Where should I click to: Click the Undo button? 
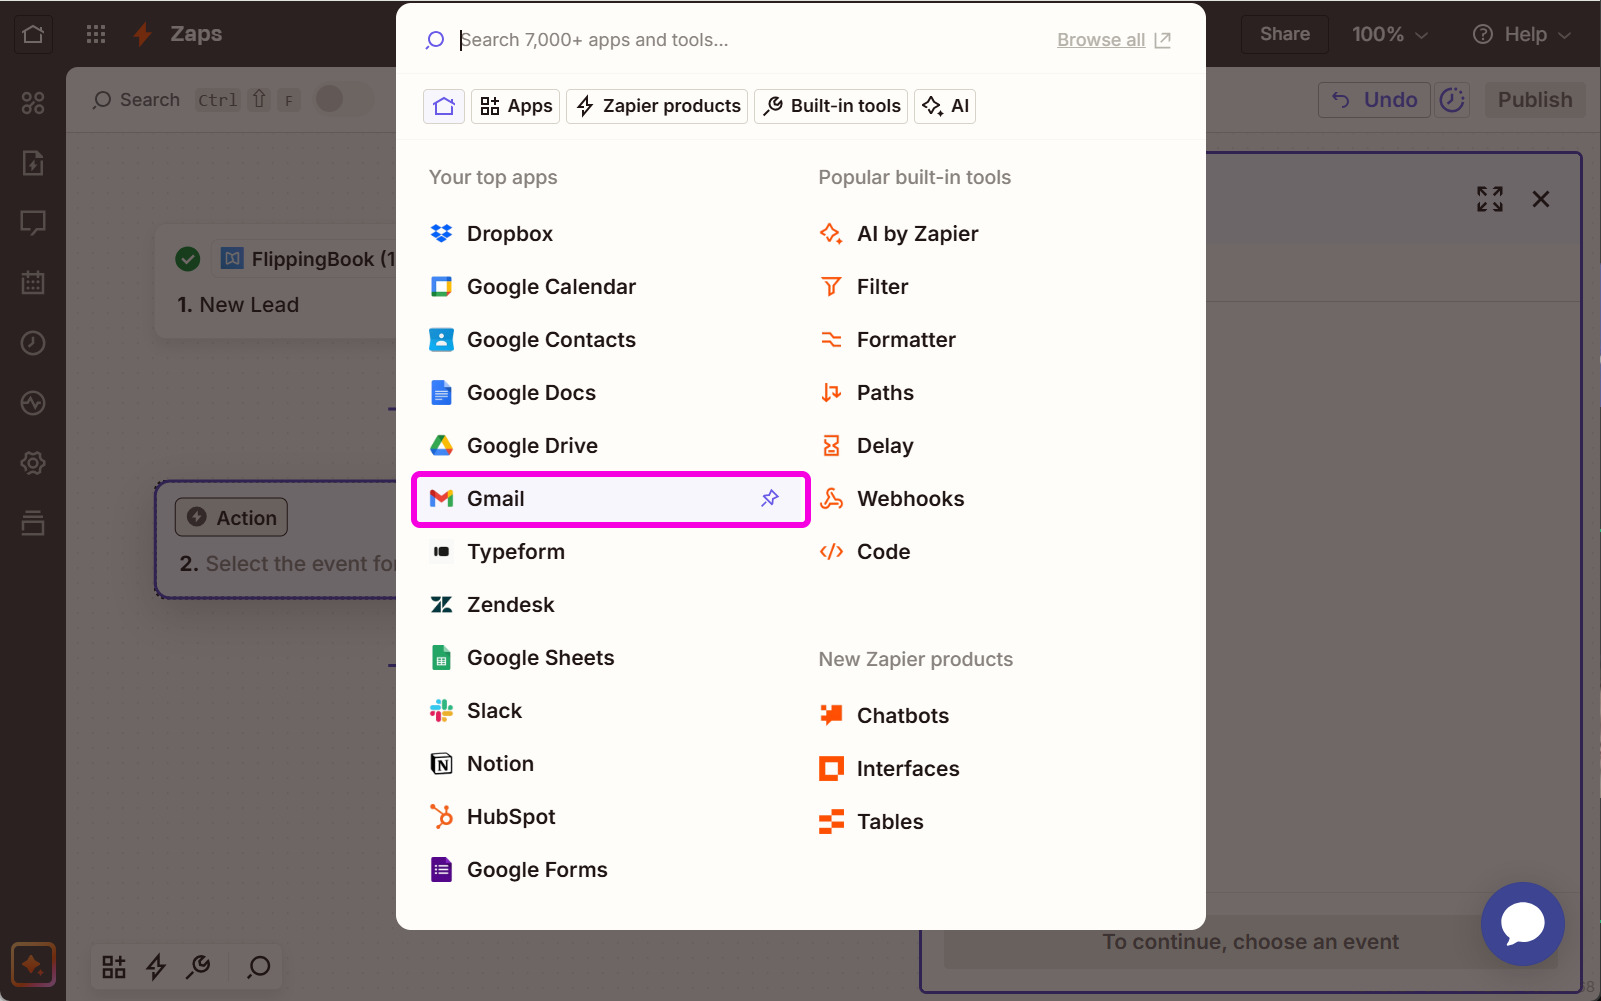point(1375,100)
